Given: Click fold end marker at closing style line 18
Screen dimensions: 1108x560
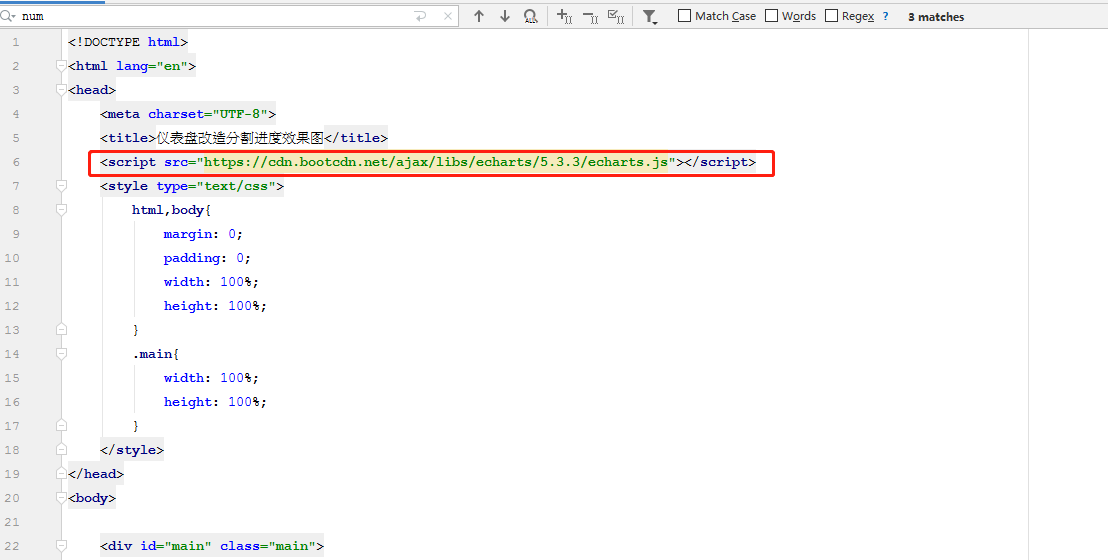Looking at the screenshot, I should point(61,450).
